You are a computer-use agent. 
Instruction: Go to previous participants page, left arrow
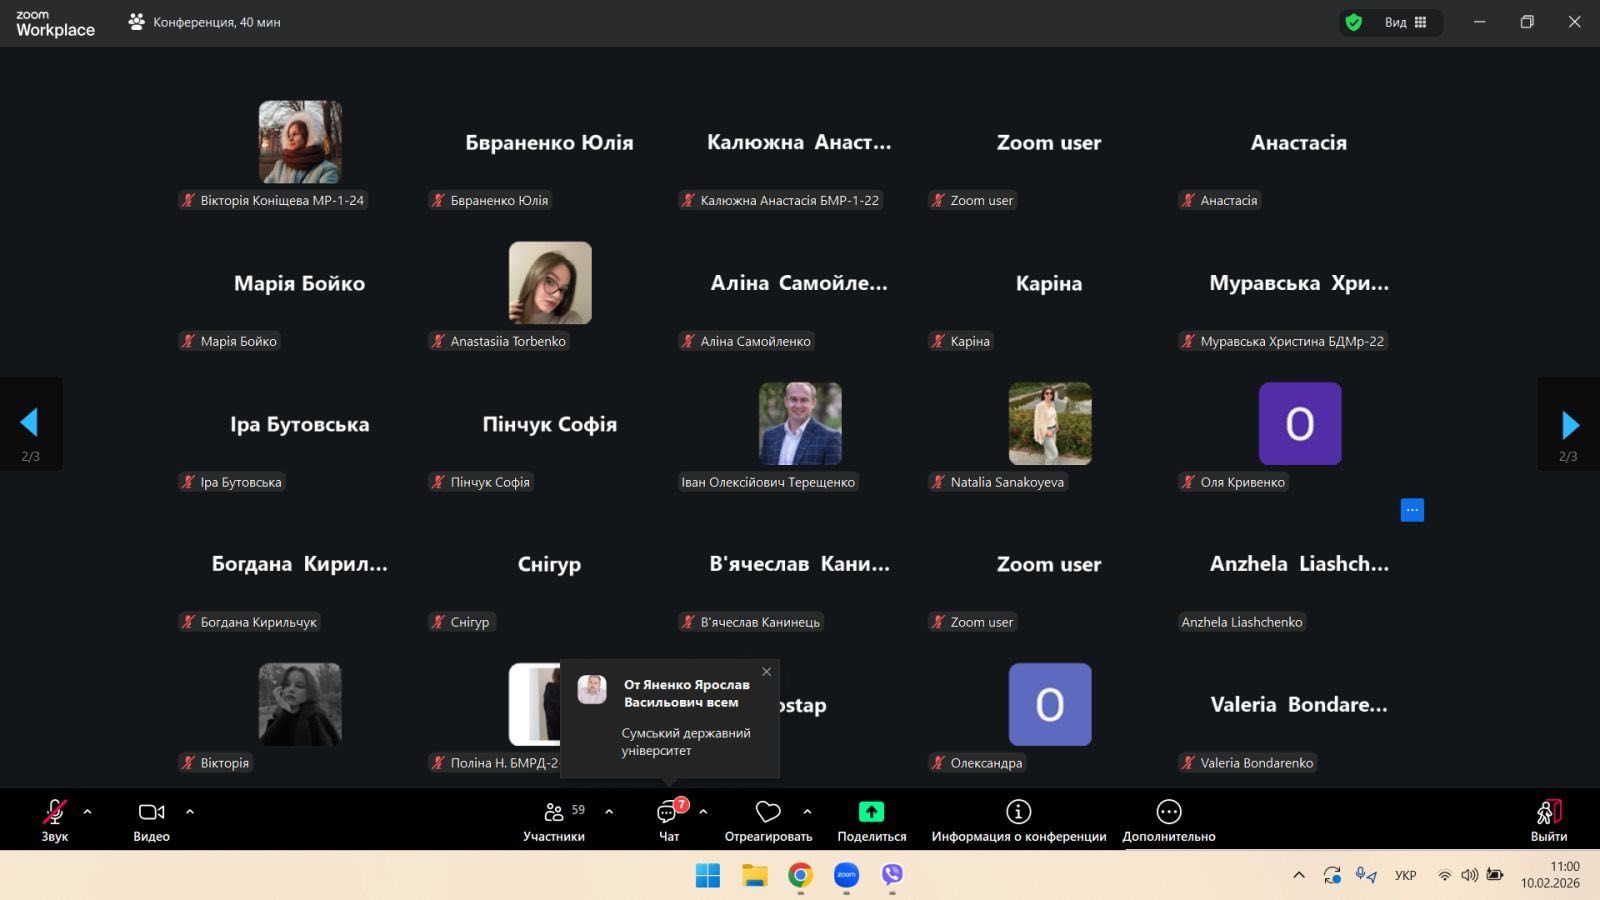(x=30, y=423)
